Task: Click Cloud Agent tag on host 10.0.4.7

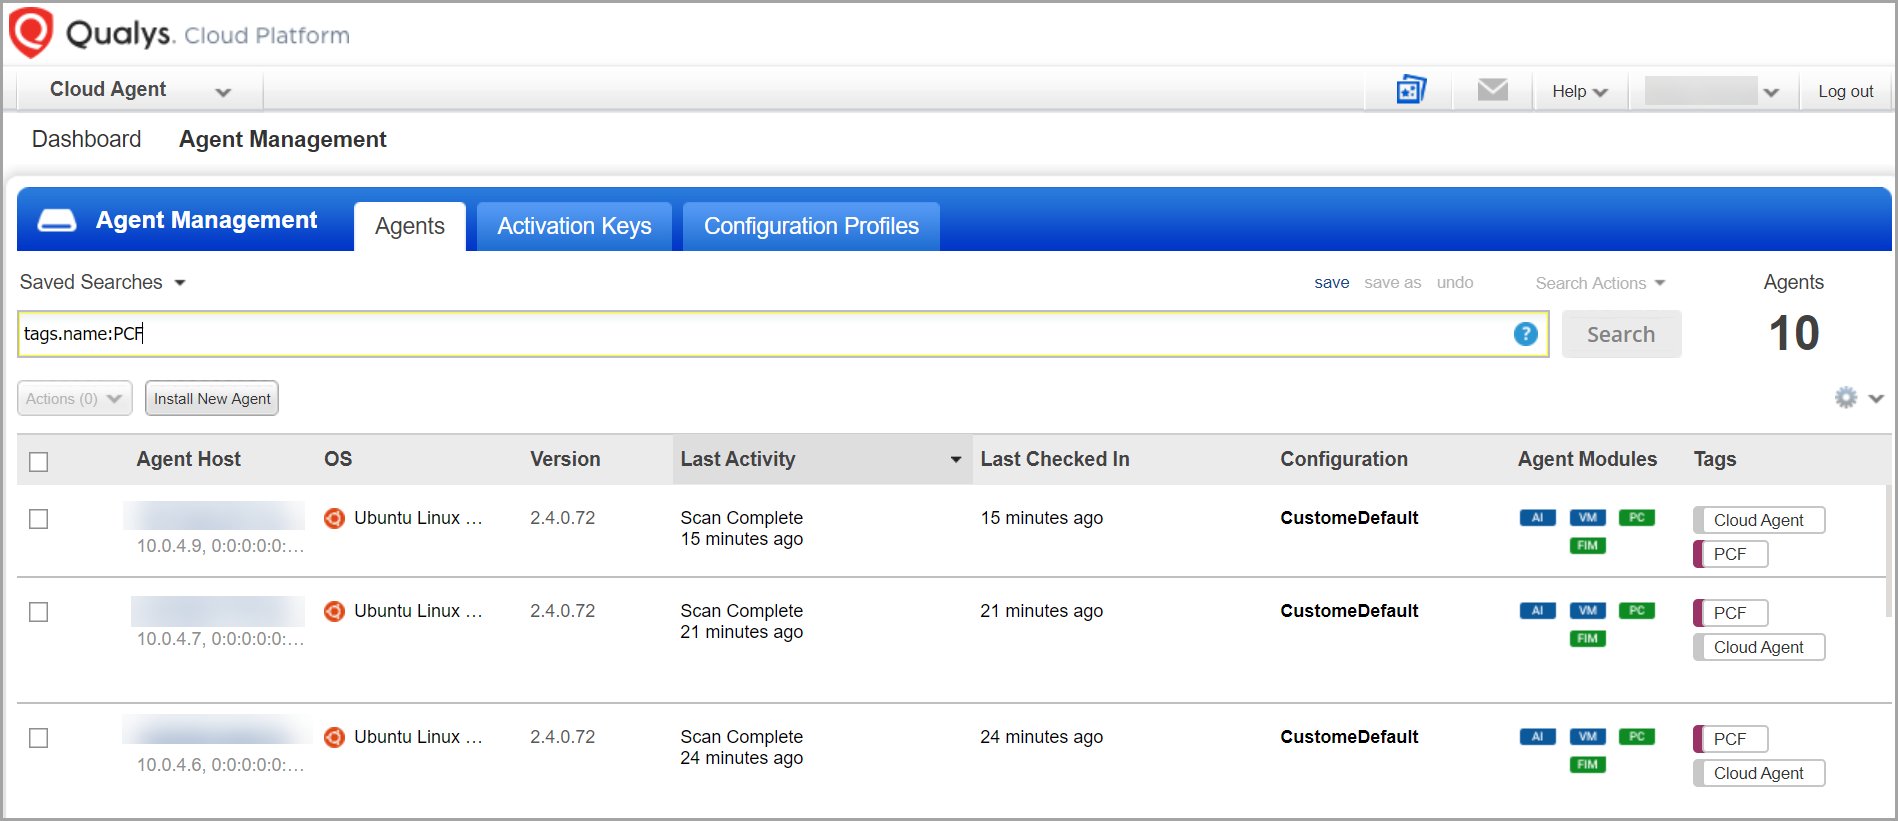Action: [x=1758, y=647]
